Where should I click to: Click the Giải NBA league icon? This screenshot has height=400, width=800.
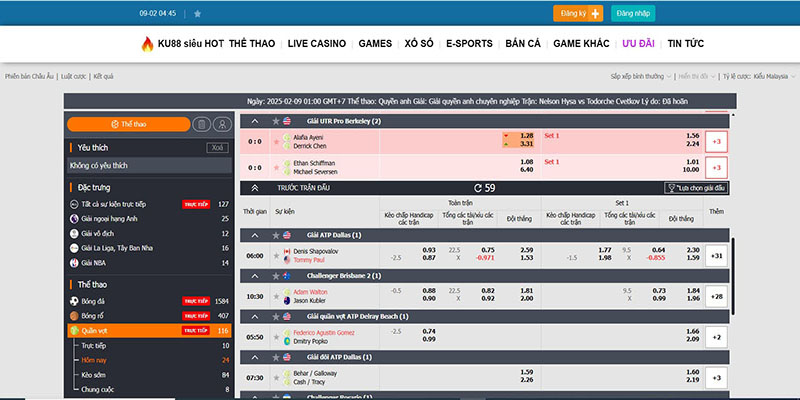point(74,262)
